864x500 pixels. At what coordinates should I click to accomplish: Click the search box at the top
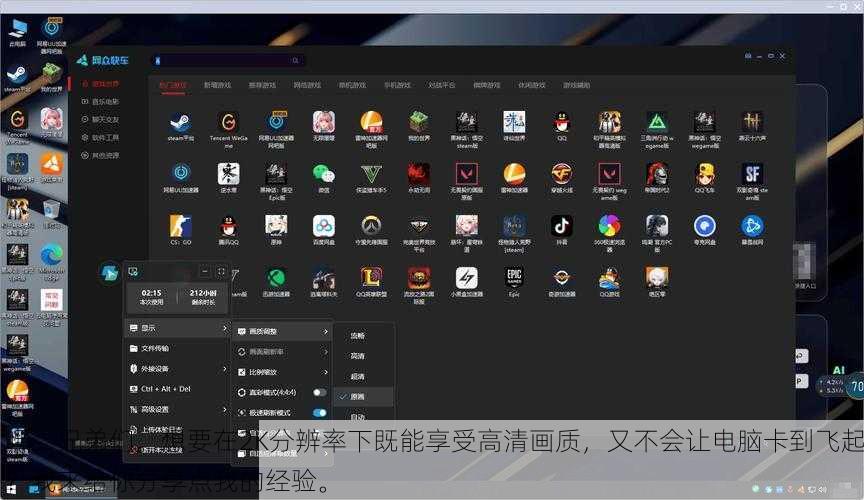pos(227,60)
